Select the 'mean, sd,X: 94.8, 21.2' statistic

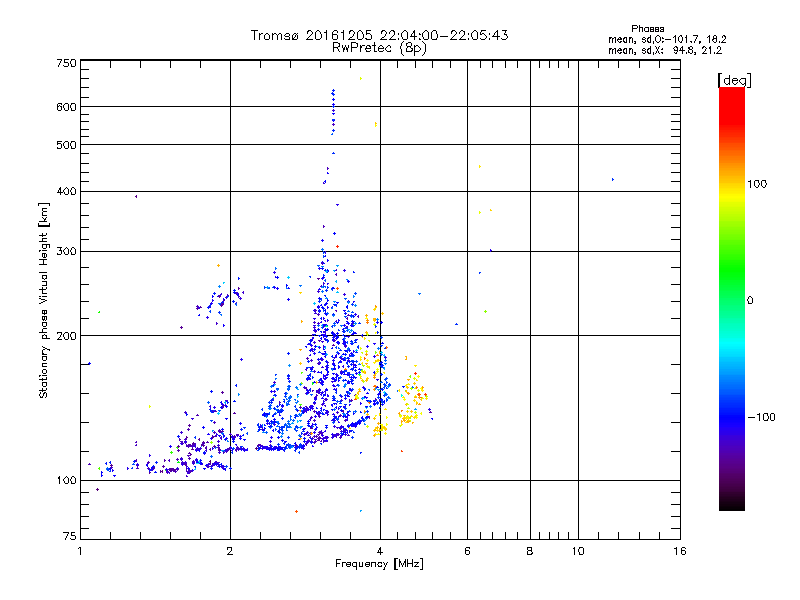coord(665,50)
